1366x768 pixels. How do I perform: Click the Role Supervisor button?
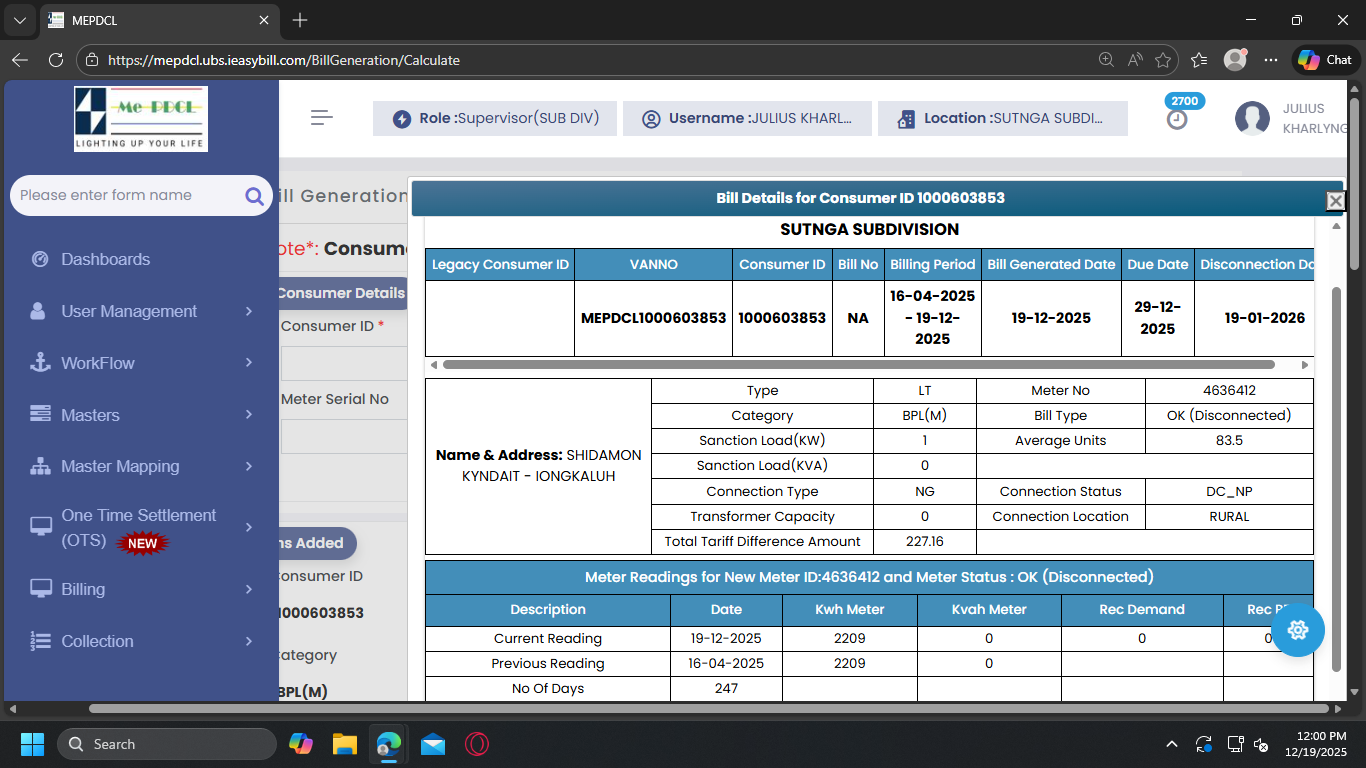(x=495, y=118)
